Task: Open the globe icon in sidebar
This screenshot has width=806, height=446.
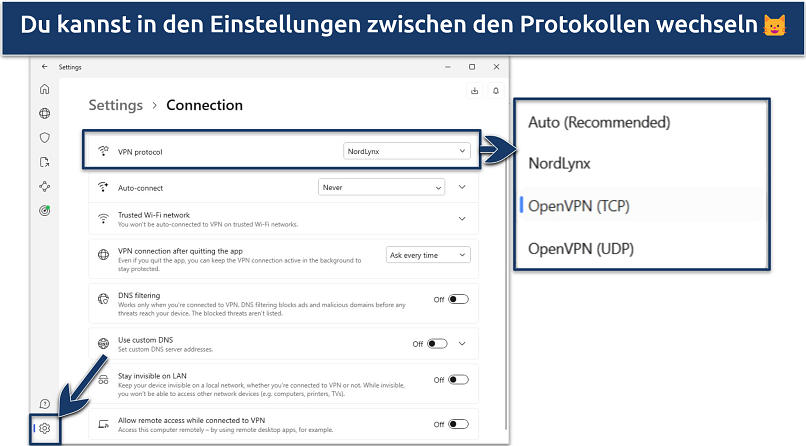Action: pos(44,114)
